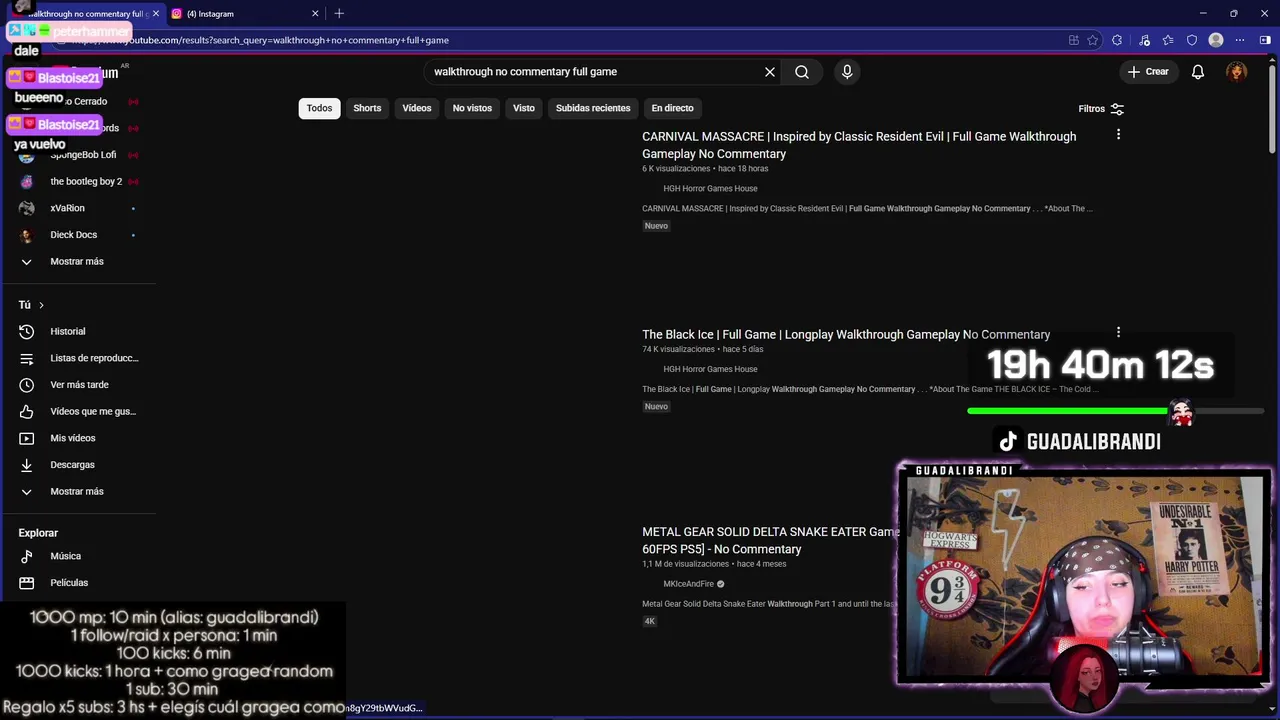Click the search magnifier button
Image resolution: width=1280 pixels, height=720 pixels.
(x=802, y=72)
